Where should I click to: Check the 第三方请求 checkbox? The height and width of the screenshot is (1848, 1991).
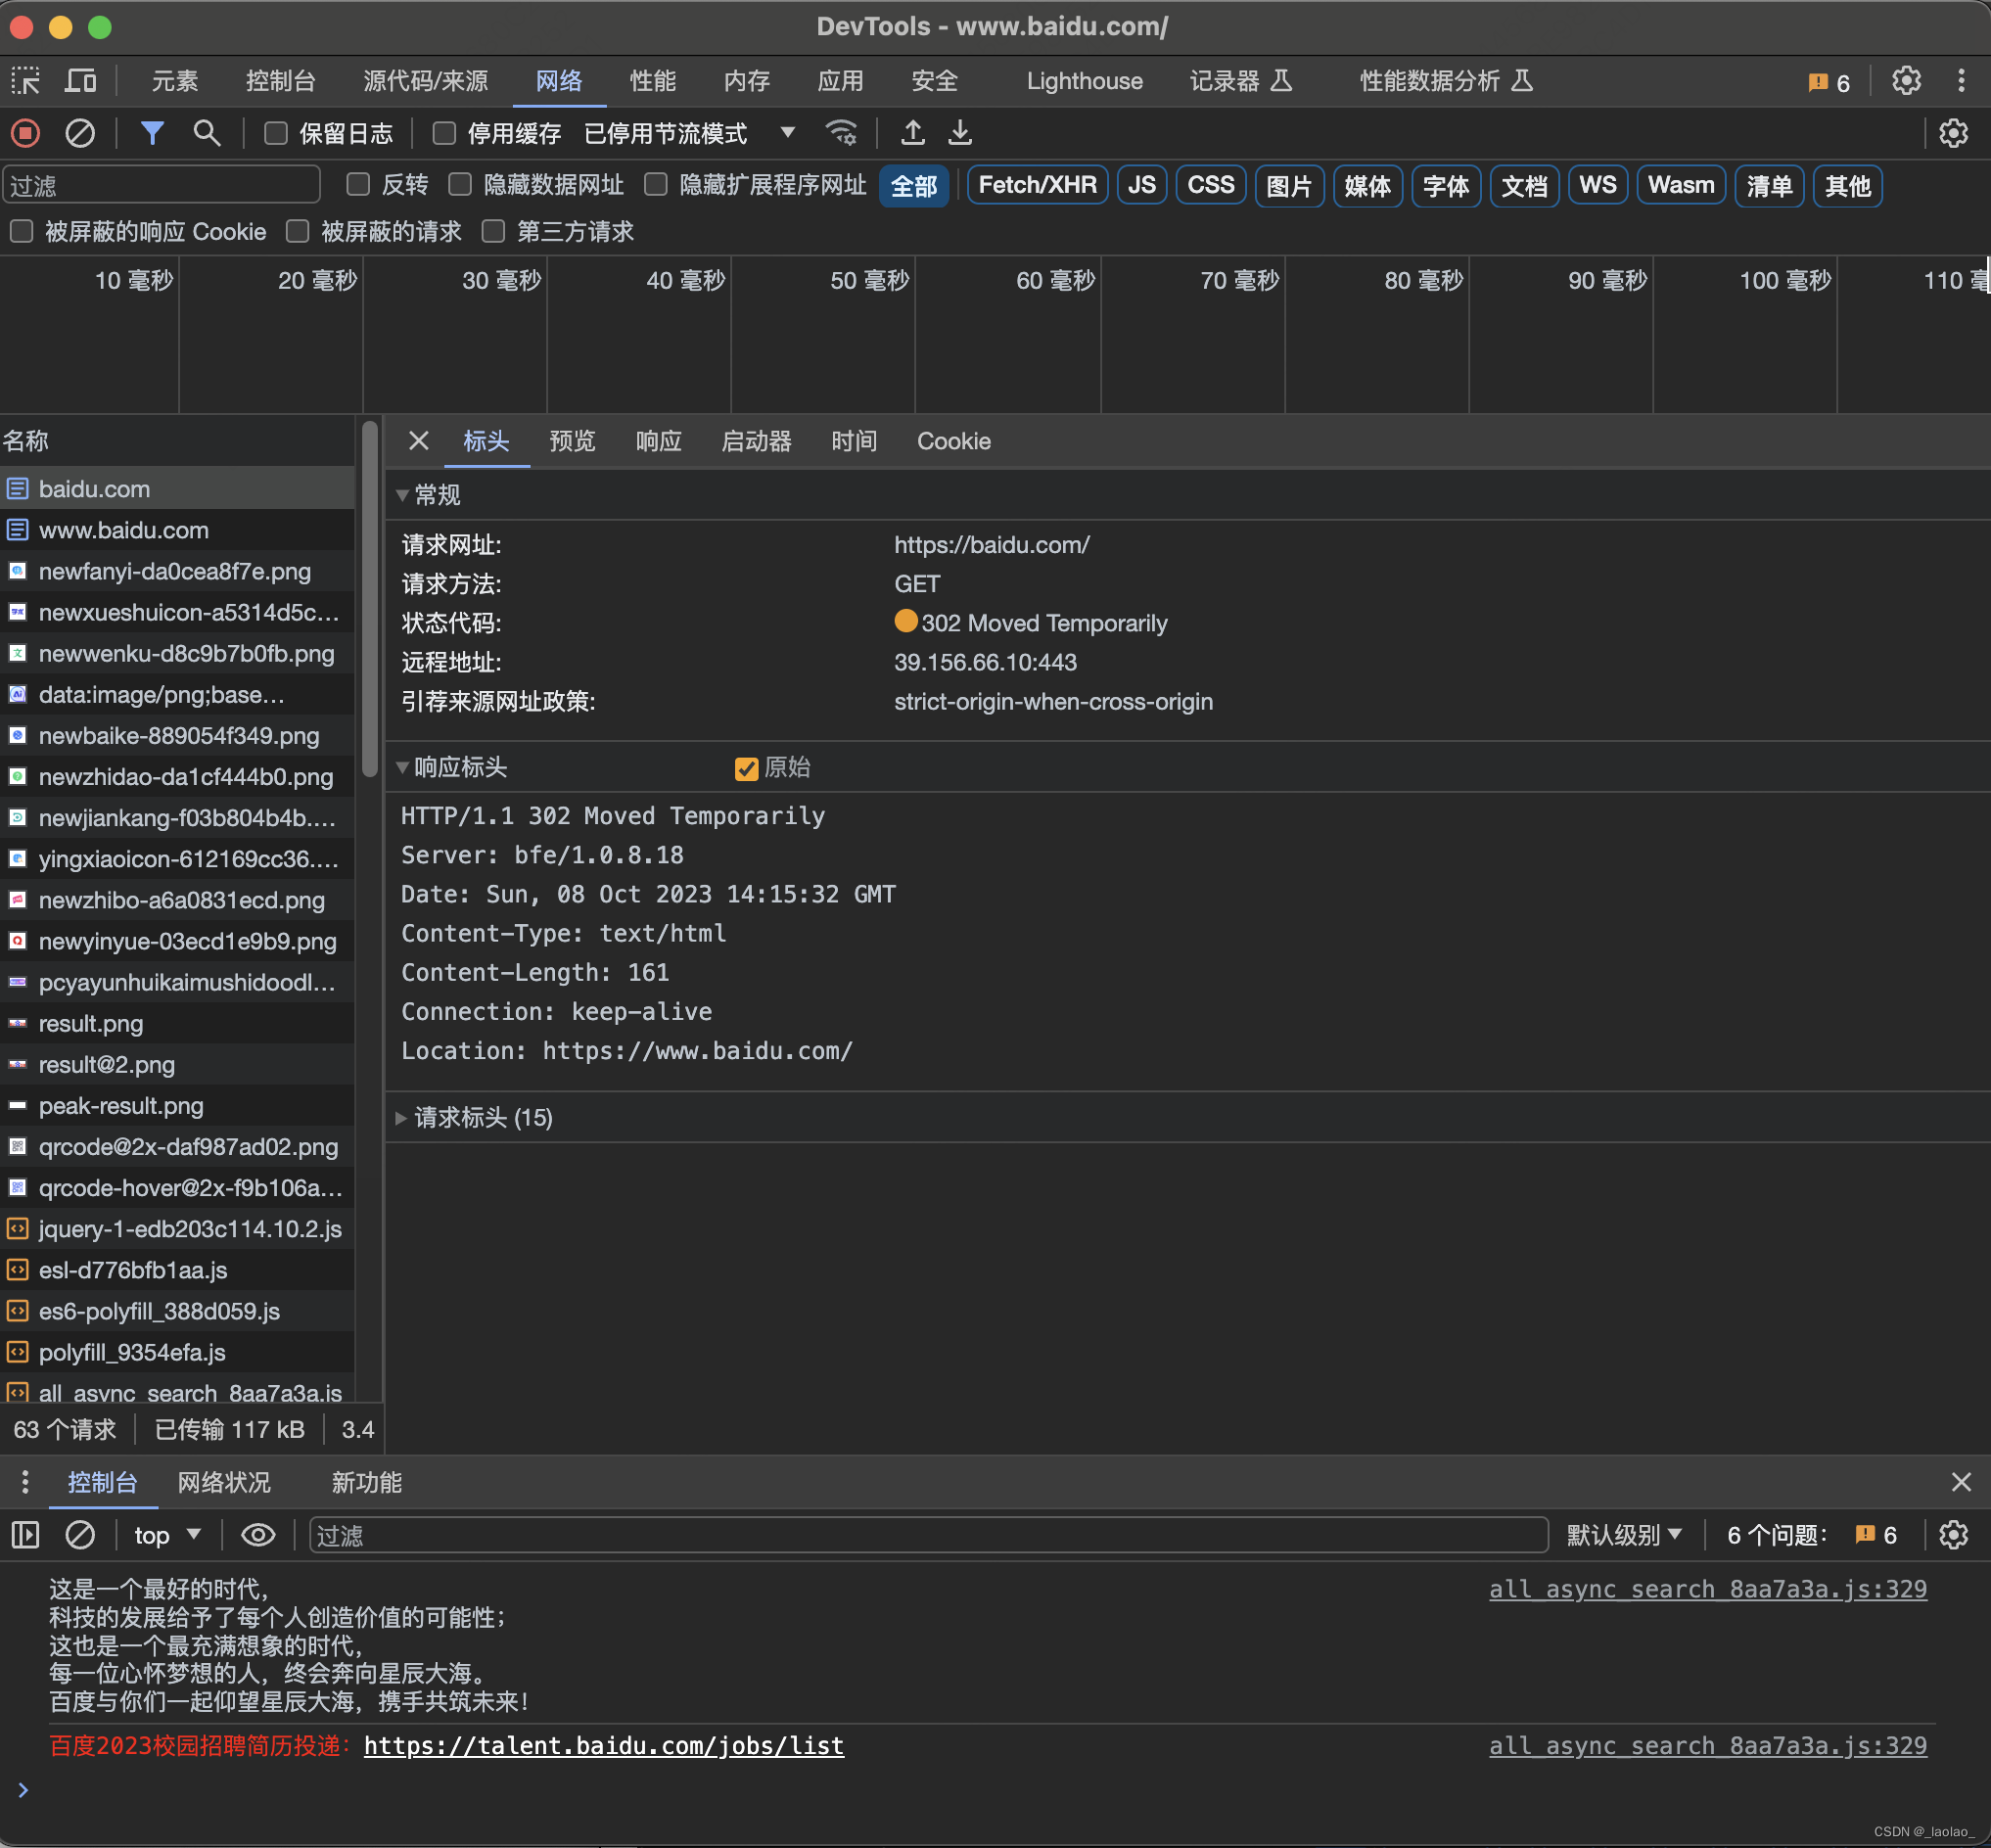point(493,232)
